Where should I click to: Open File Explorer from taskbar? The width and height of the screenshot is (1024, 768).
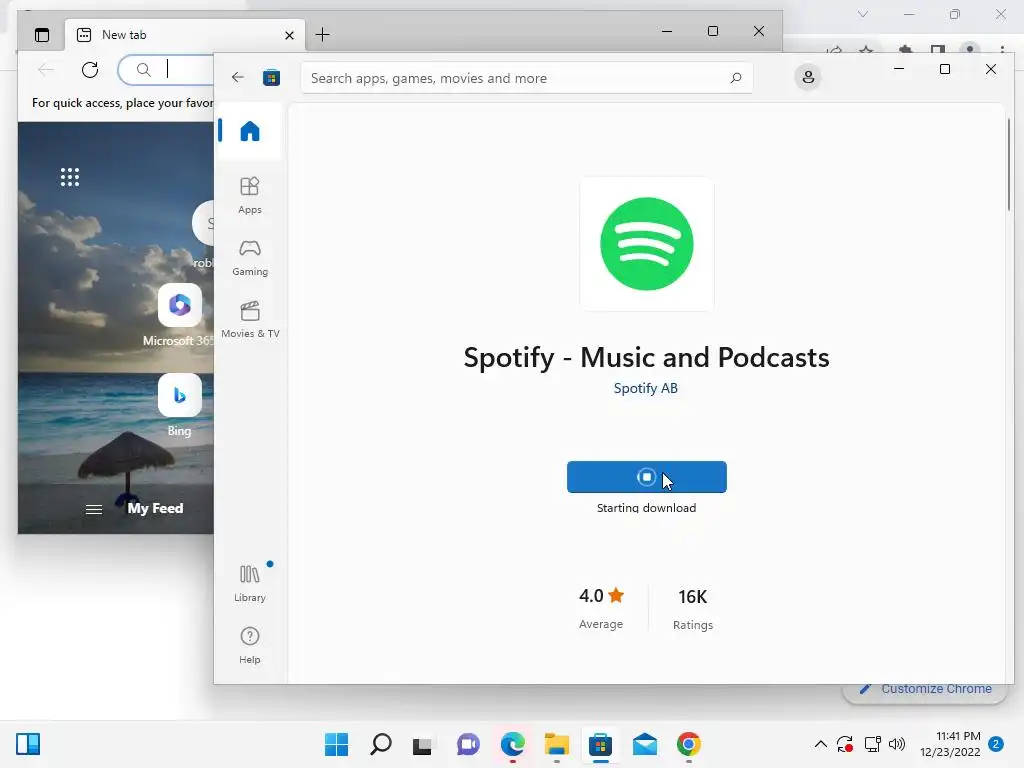click(x=556, y=744)
